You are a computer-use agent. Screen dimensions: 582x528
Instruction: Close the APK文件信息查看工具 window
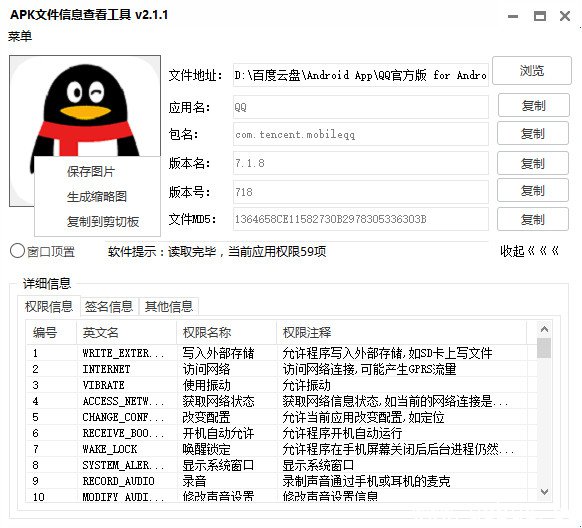pos(565,16)
